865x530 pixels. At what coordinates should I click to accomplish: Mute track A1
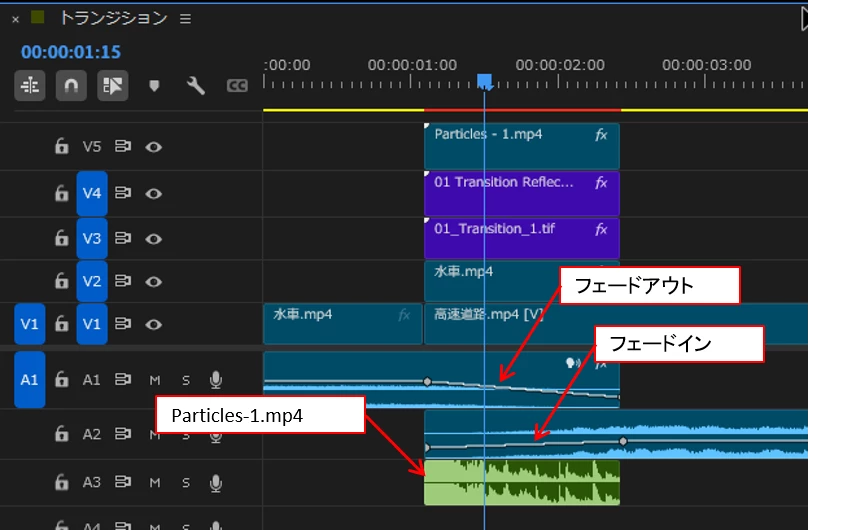tap(154, 380)
